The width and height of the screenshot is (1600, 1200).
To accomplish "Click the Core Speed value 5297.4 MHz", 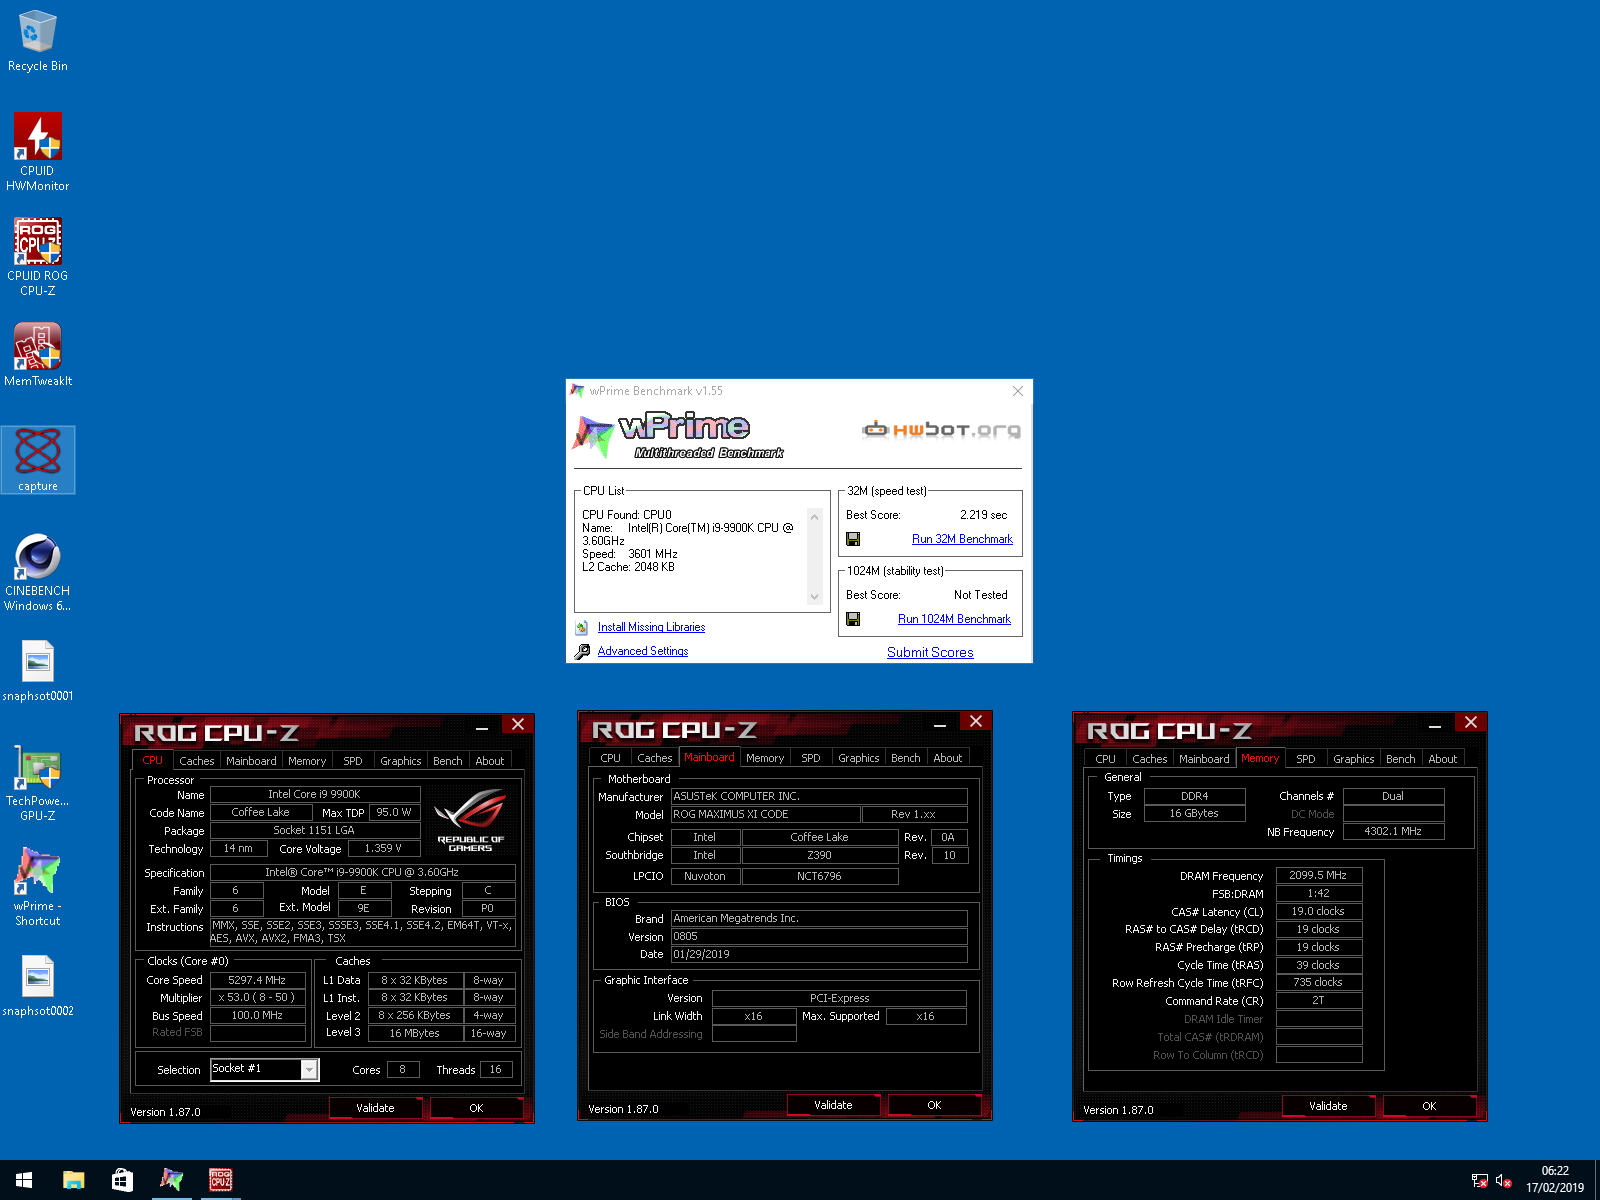I will pyautogui.click(x=257, y=980).
